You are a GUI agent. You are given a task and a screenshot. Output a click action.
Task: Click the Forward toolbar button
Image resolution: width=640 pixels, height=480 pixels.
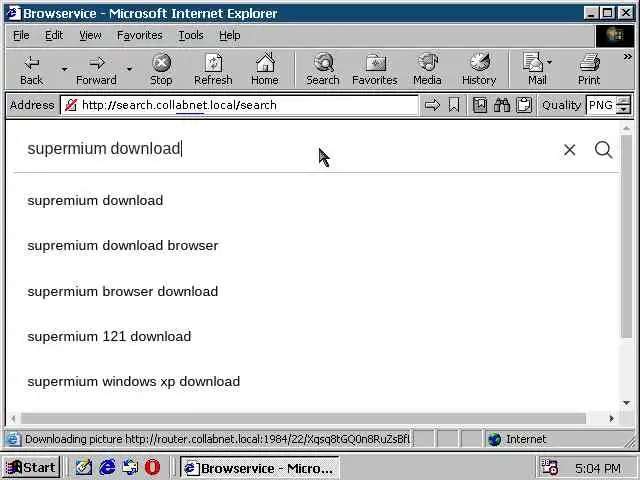point(96,70)
